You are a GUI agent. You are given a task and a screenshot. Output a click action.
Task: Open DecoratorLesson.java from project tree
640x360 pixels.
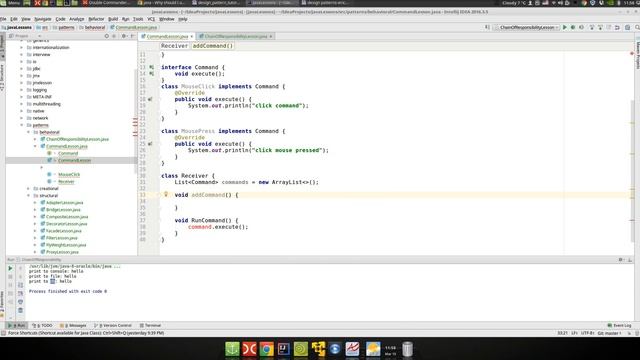click(66, 224)
